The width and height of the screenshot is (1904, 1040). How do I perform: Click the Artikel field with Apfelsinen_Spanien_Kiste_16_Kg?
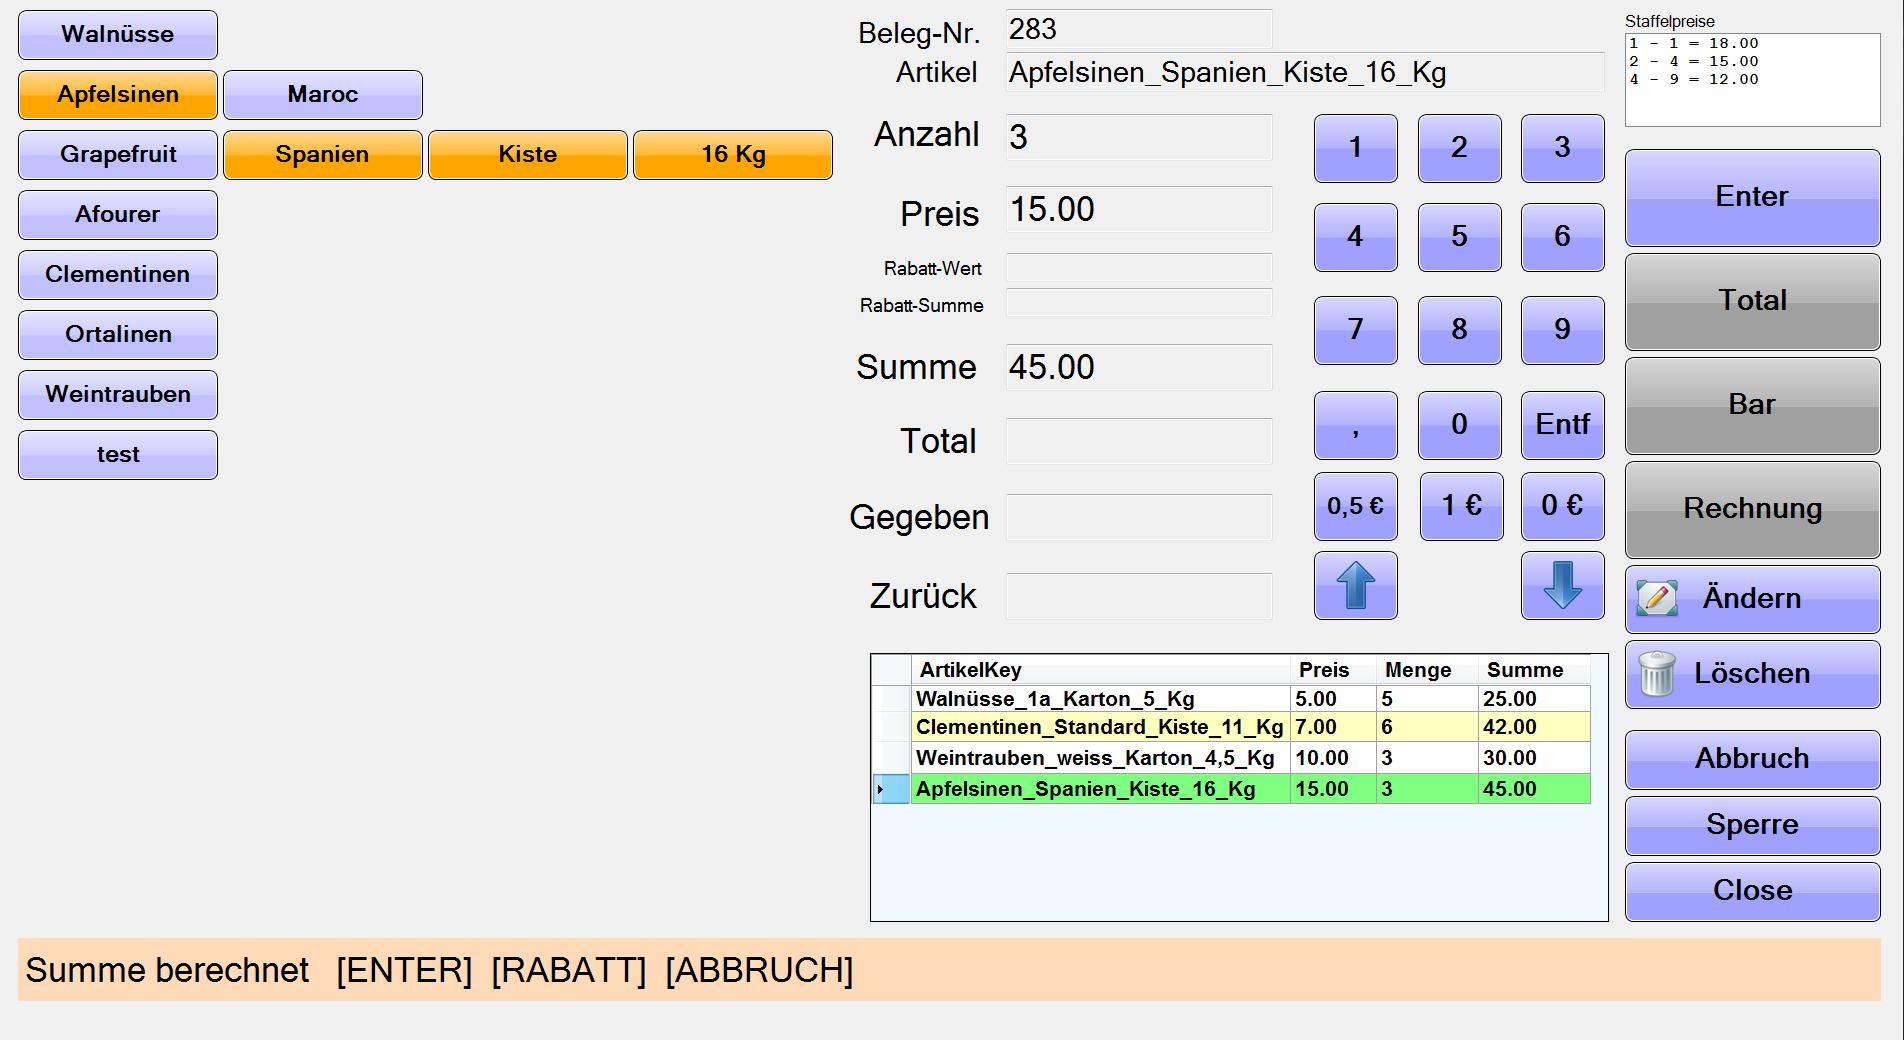(x=1305, y=73)
